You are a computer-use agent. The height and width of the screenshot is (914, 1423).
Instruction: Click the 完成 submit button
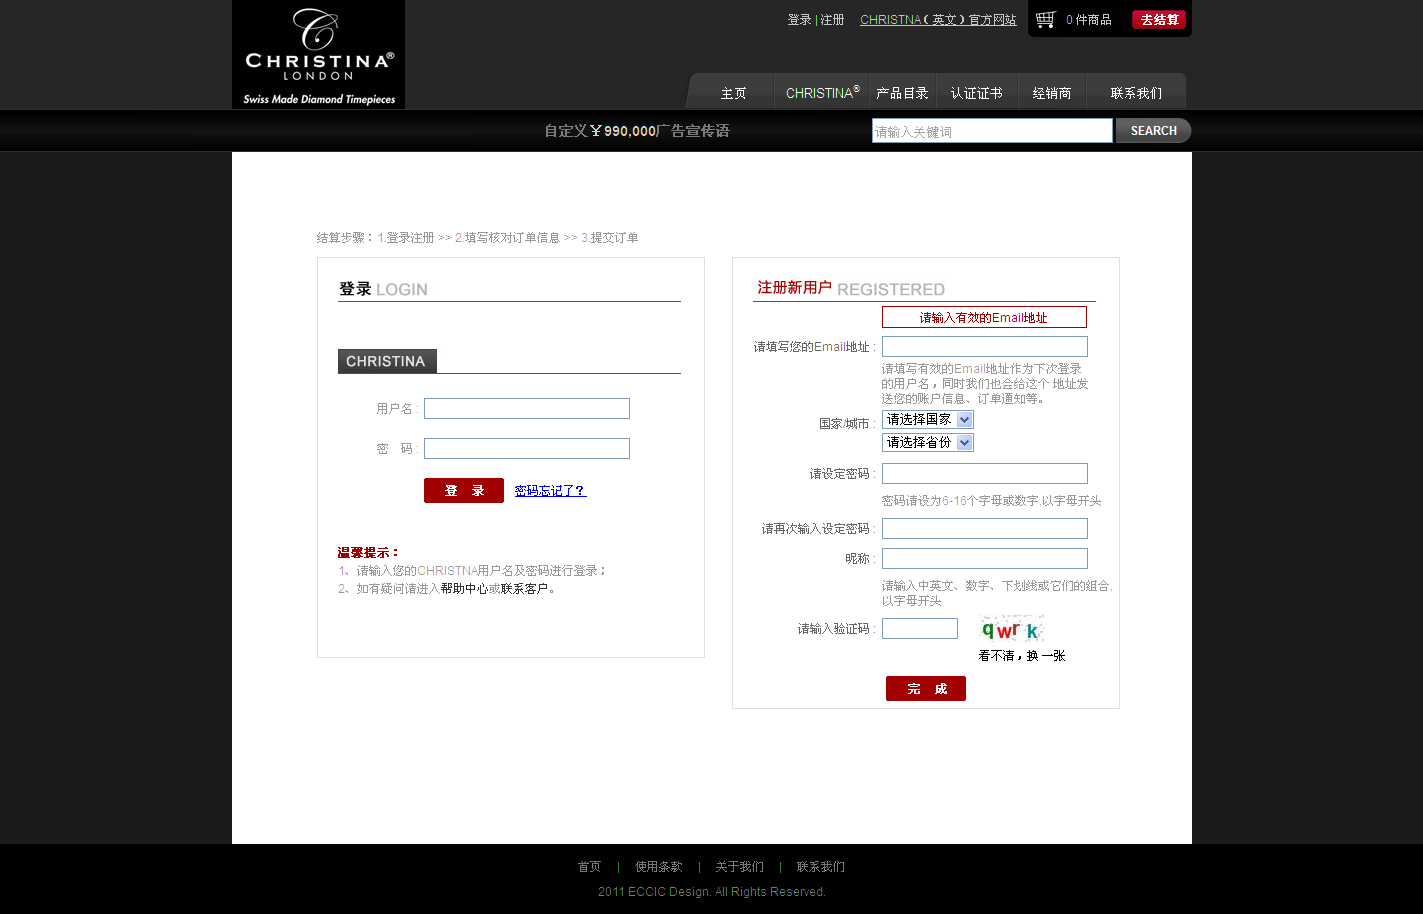click(926, 688)
